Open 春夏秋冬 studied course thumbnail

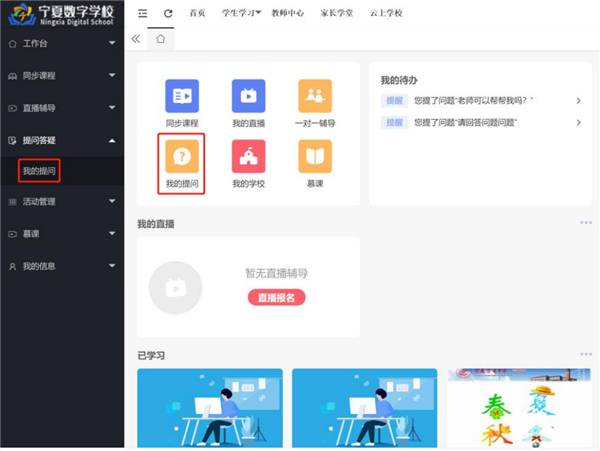[x=519, y=408]
